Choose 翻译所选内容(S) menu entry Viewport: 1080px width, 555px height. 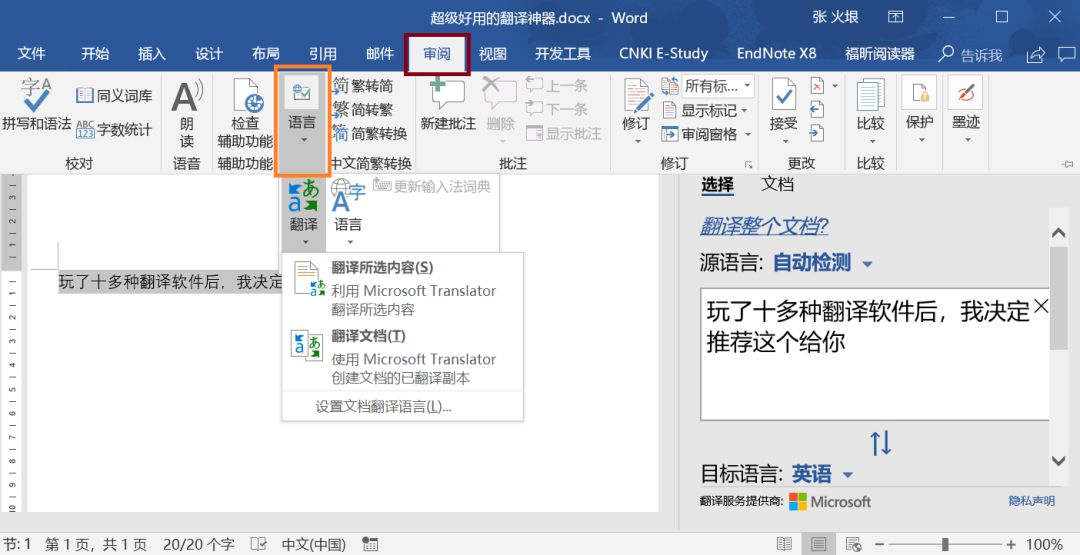point(403,288)
